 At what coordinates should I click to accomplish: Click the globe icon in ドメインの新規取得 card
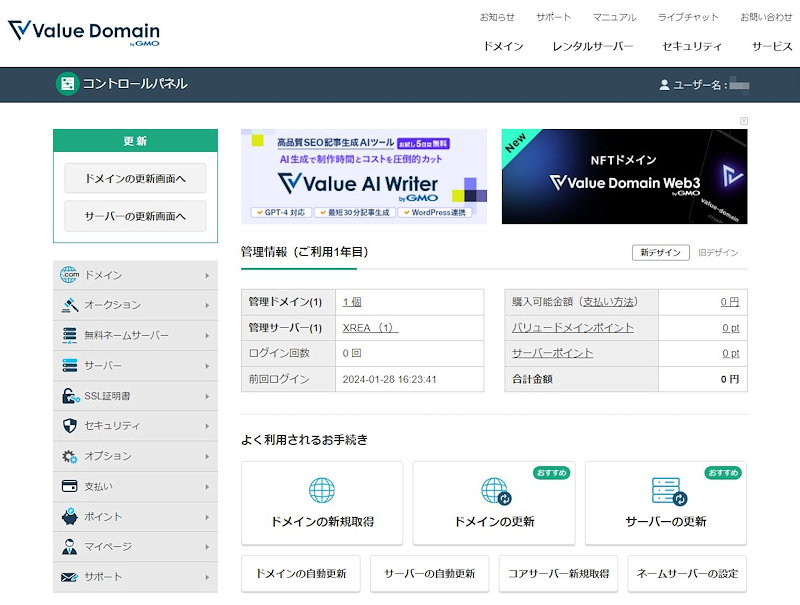pos(322,491)
